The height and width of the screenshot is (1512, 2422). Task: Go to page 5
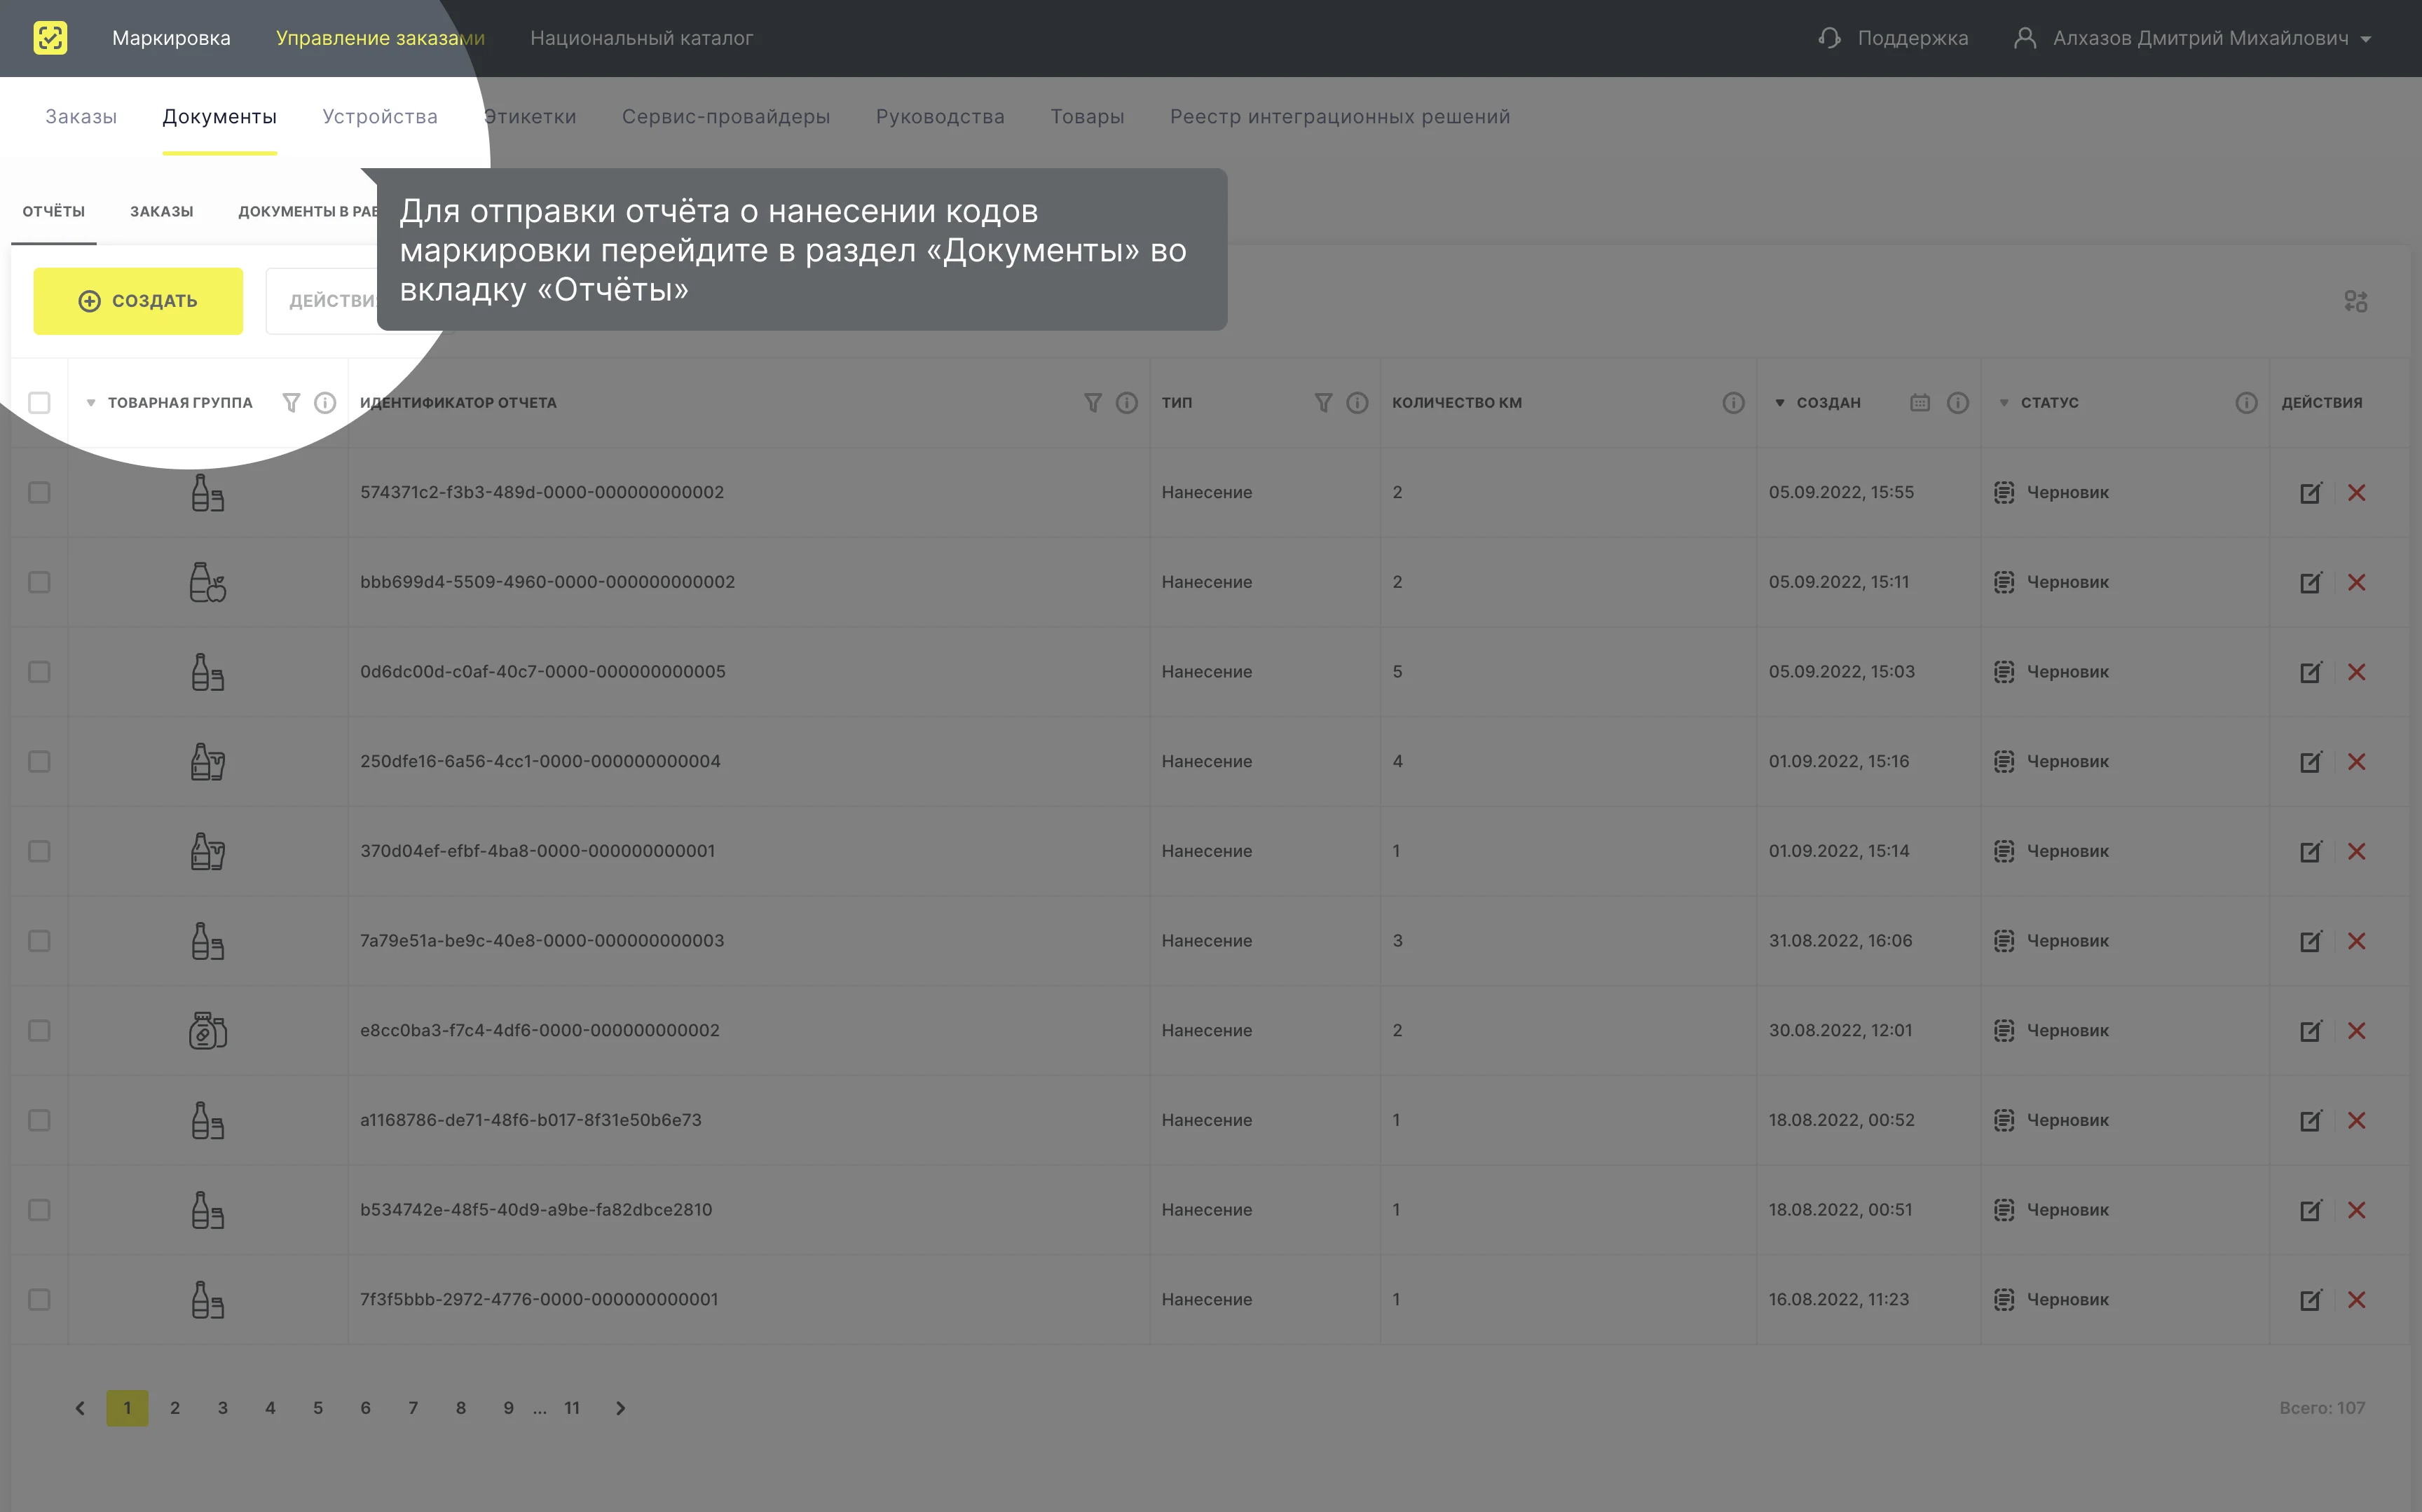pos(318,1408)
